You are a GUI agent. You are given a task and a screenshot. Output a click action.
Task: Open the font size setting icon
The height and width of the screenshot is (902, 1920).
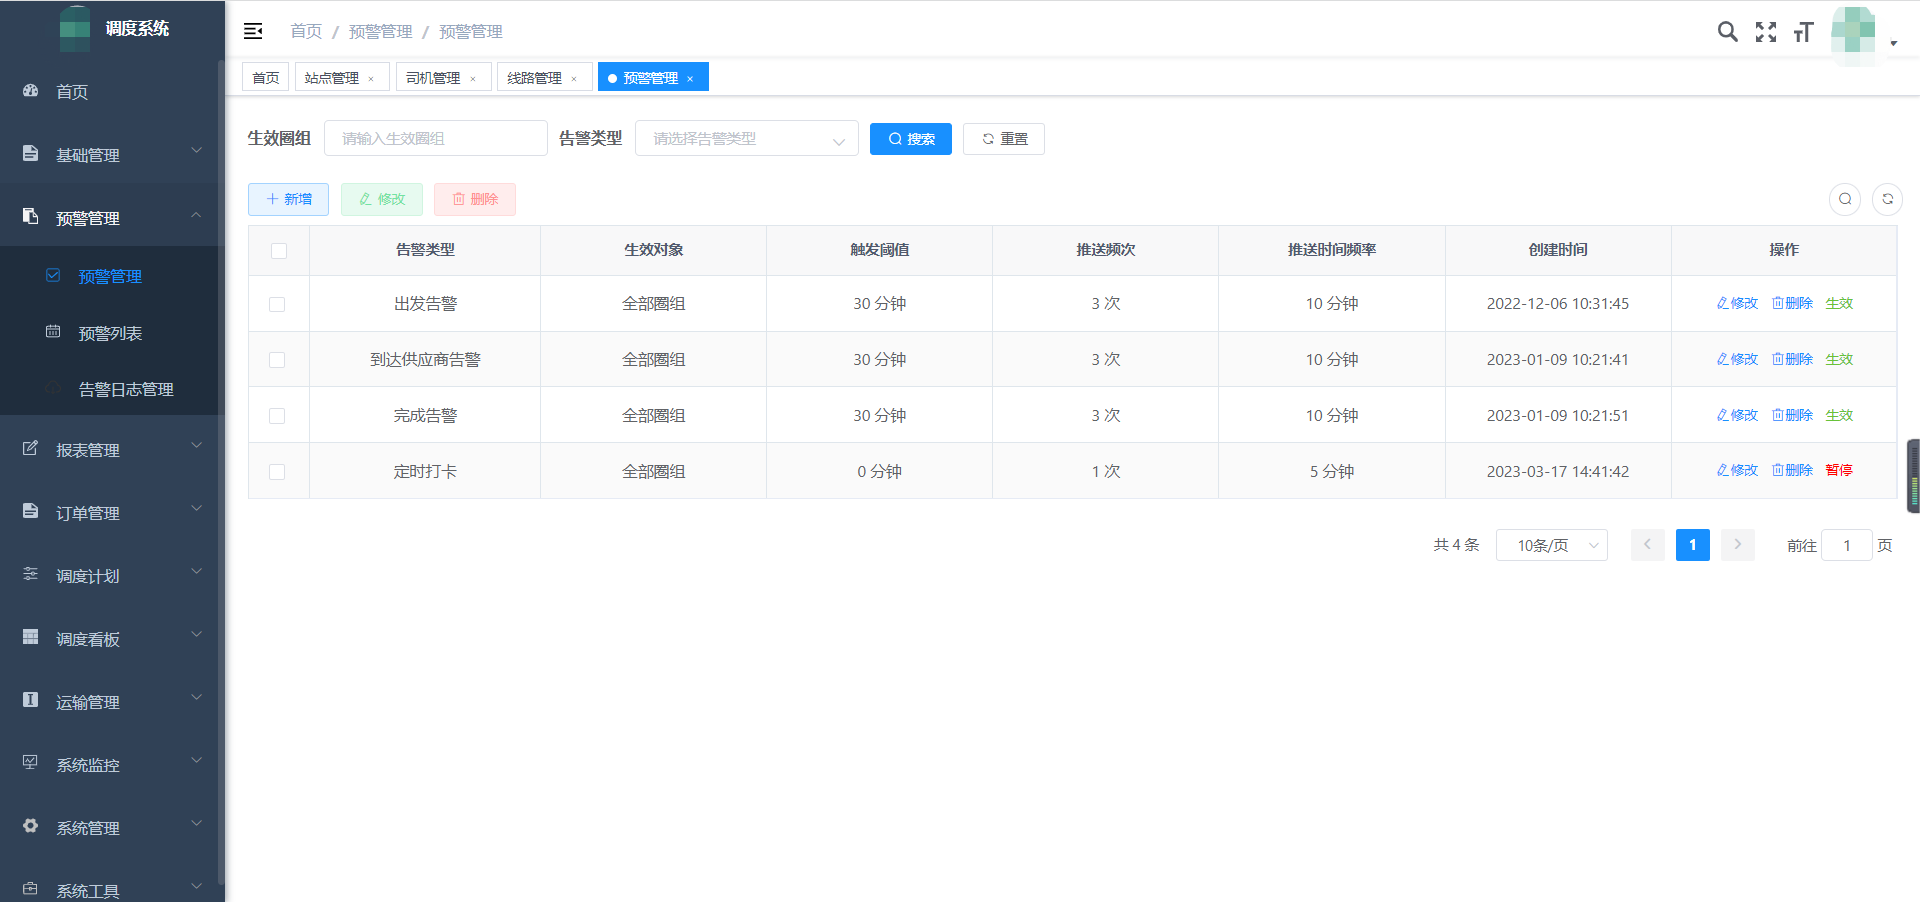click(1803, 32)
